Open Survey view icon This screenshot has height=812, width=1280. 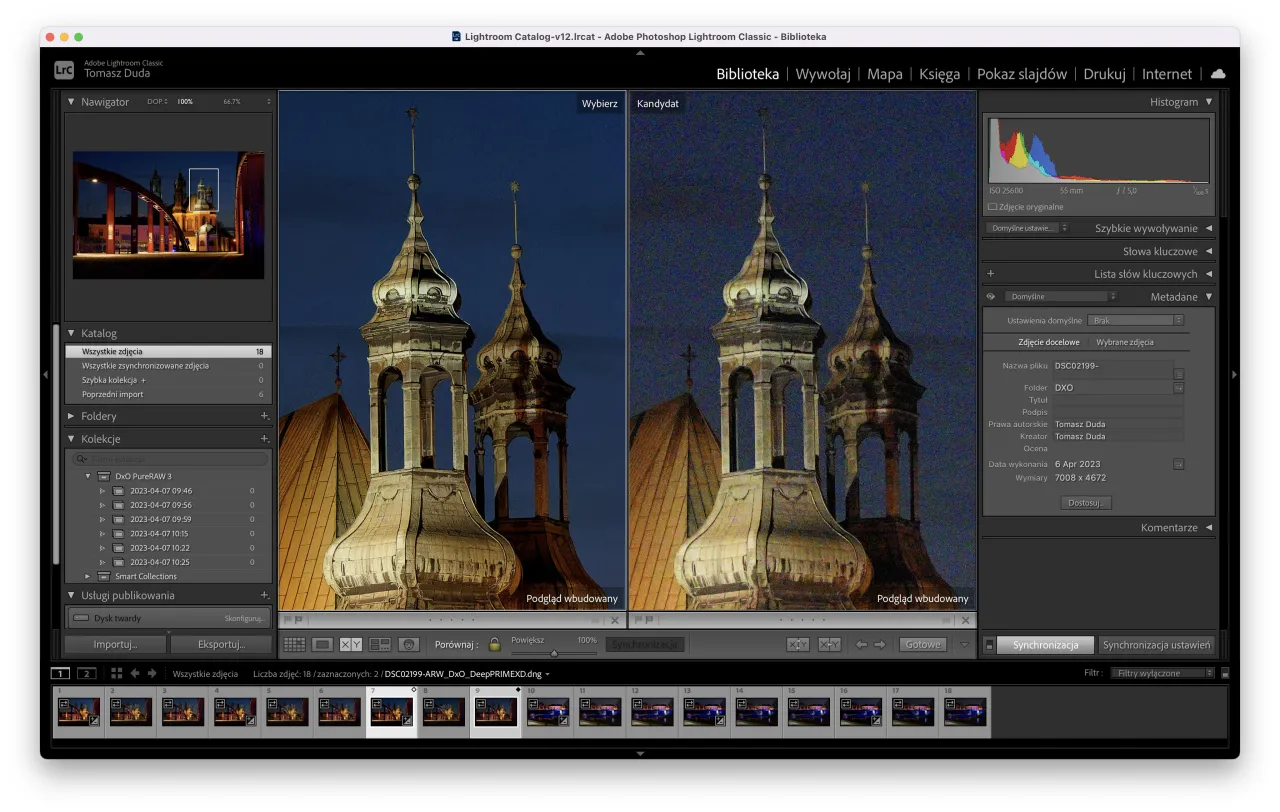(378, 644)
